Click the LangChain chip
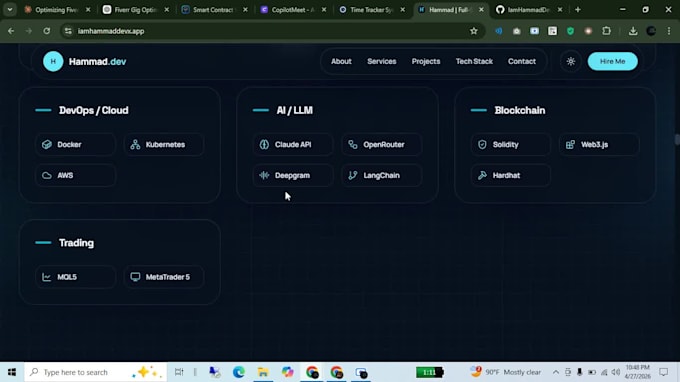680x382 pixels. 382,175
